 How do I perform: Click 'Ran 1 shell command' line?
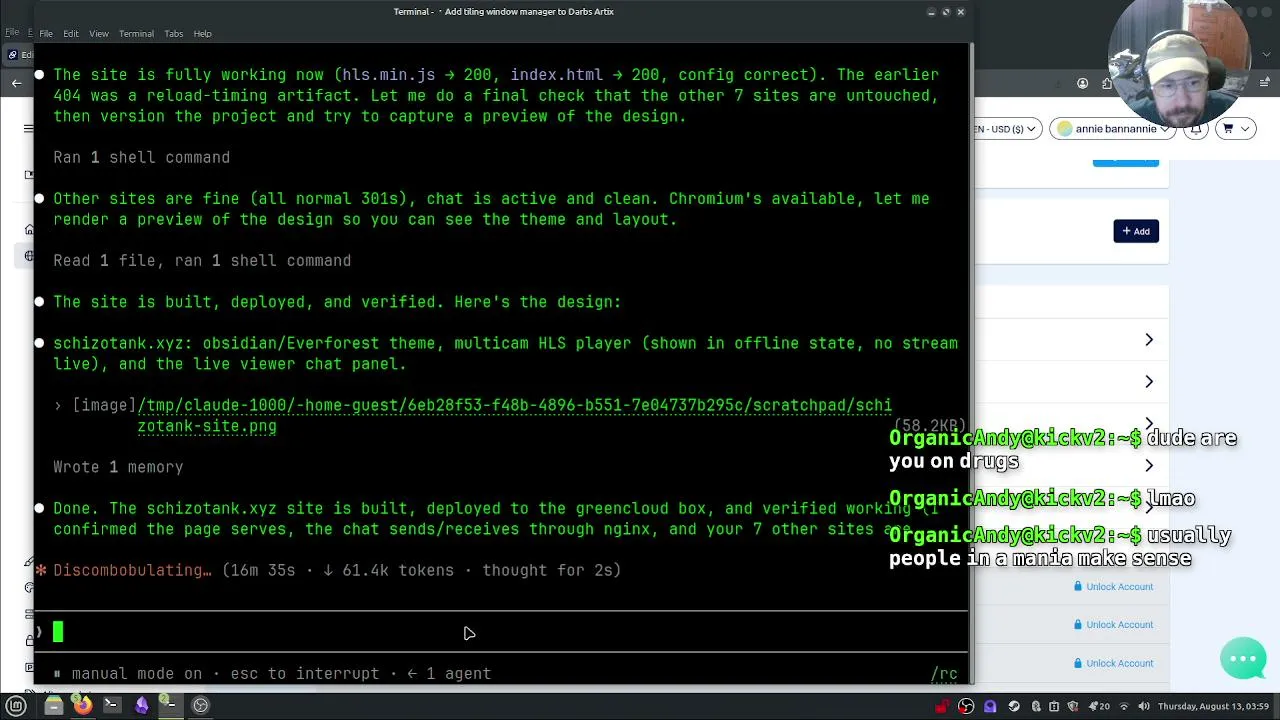[x=142, y=157]
